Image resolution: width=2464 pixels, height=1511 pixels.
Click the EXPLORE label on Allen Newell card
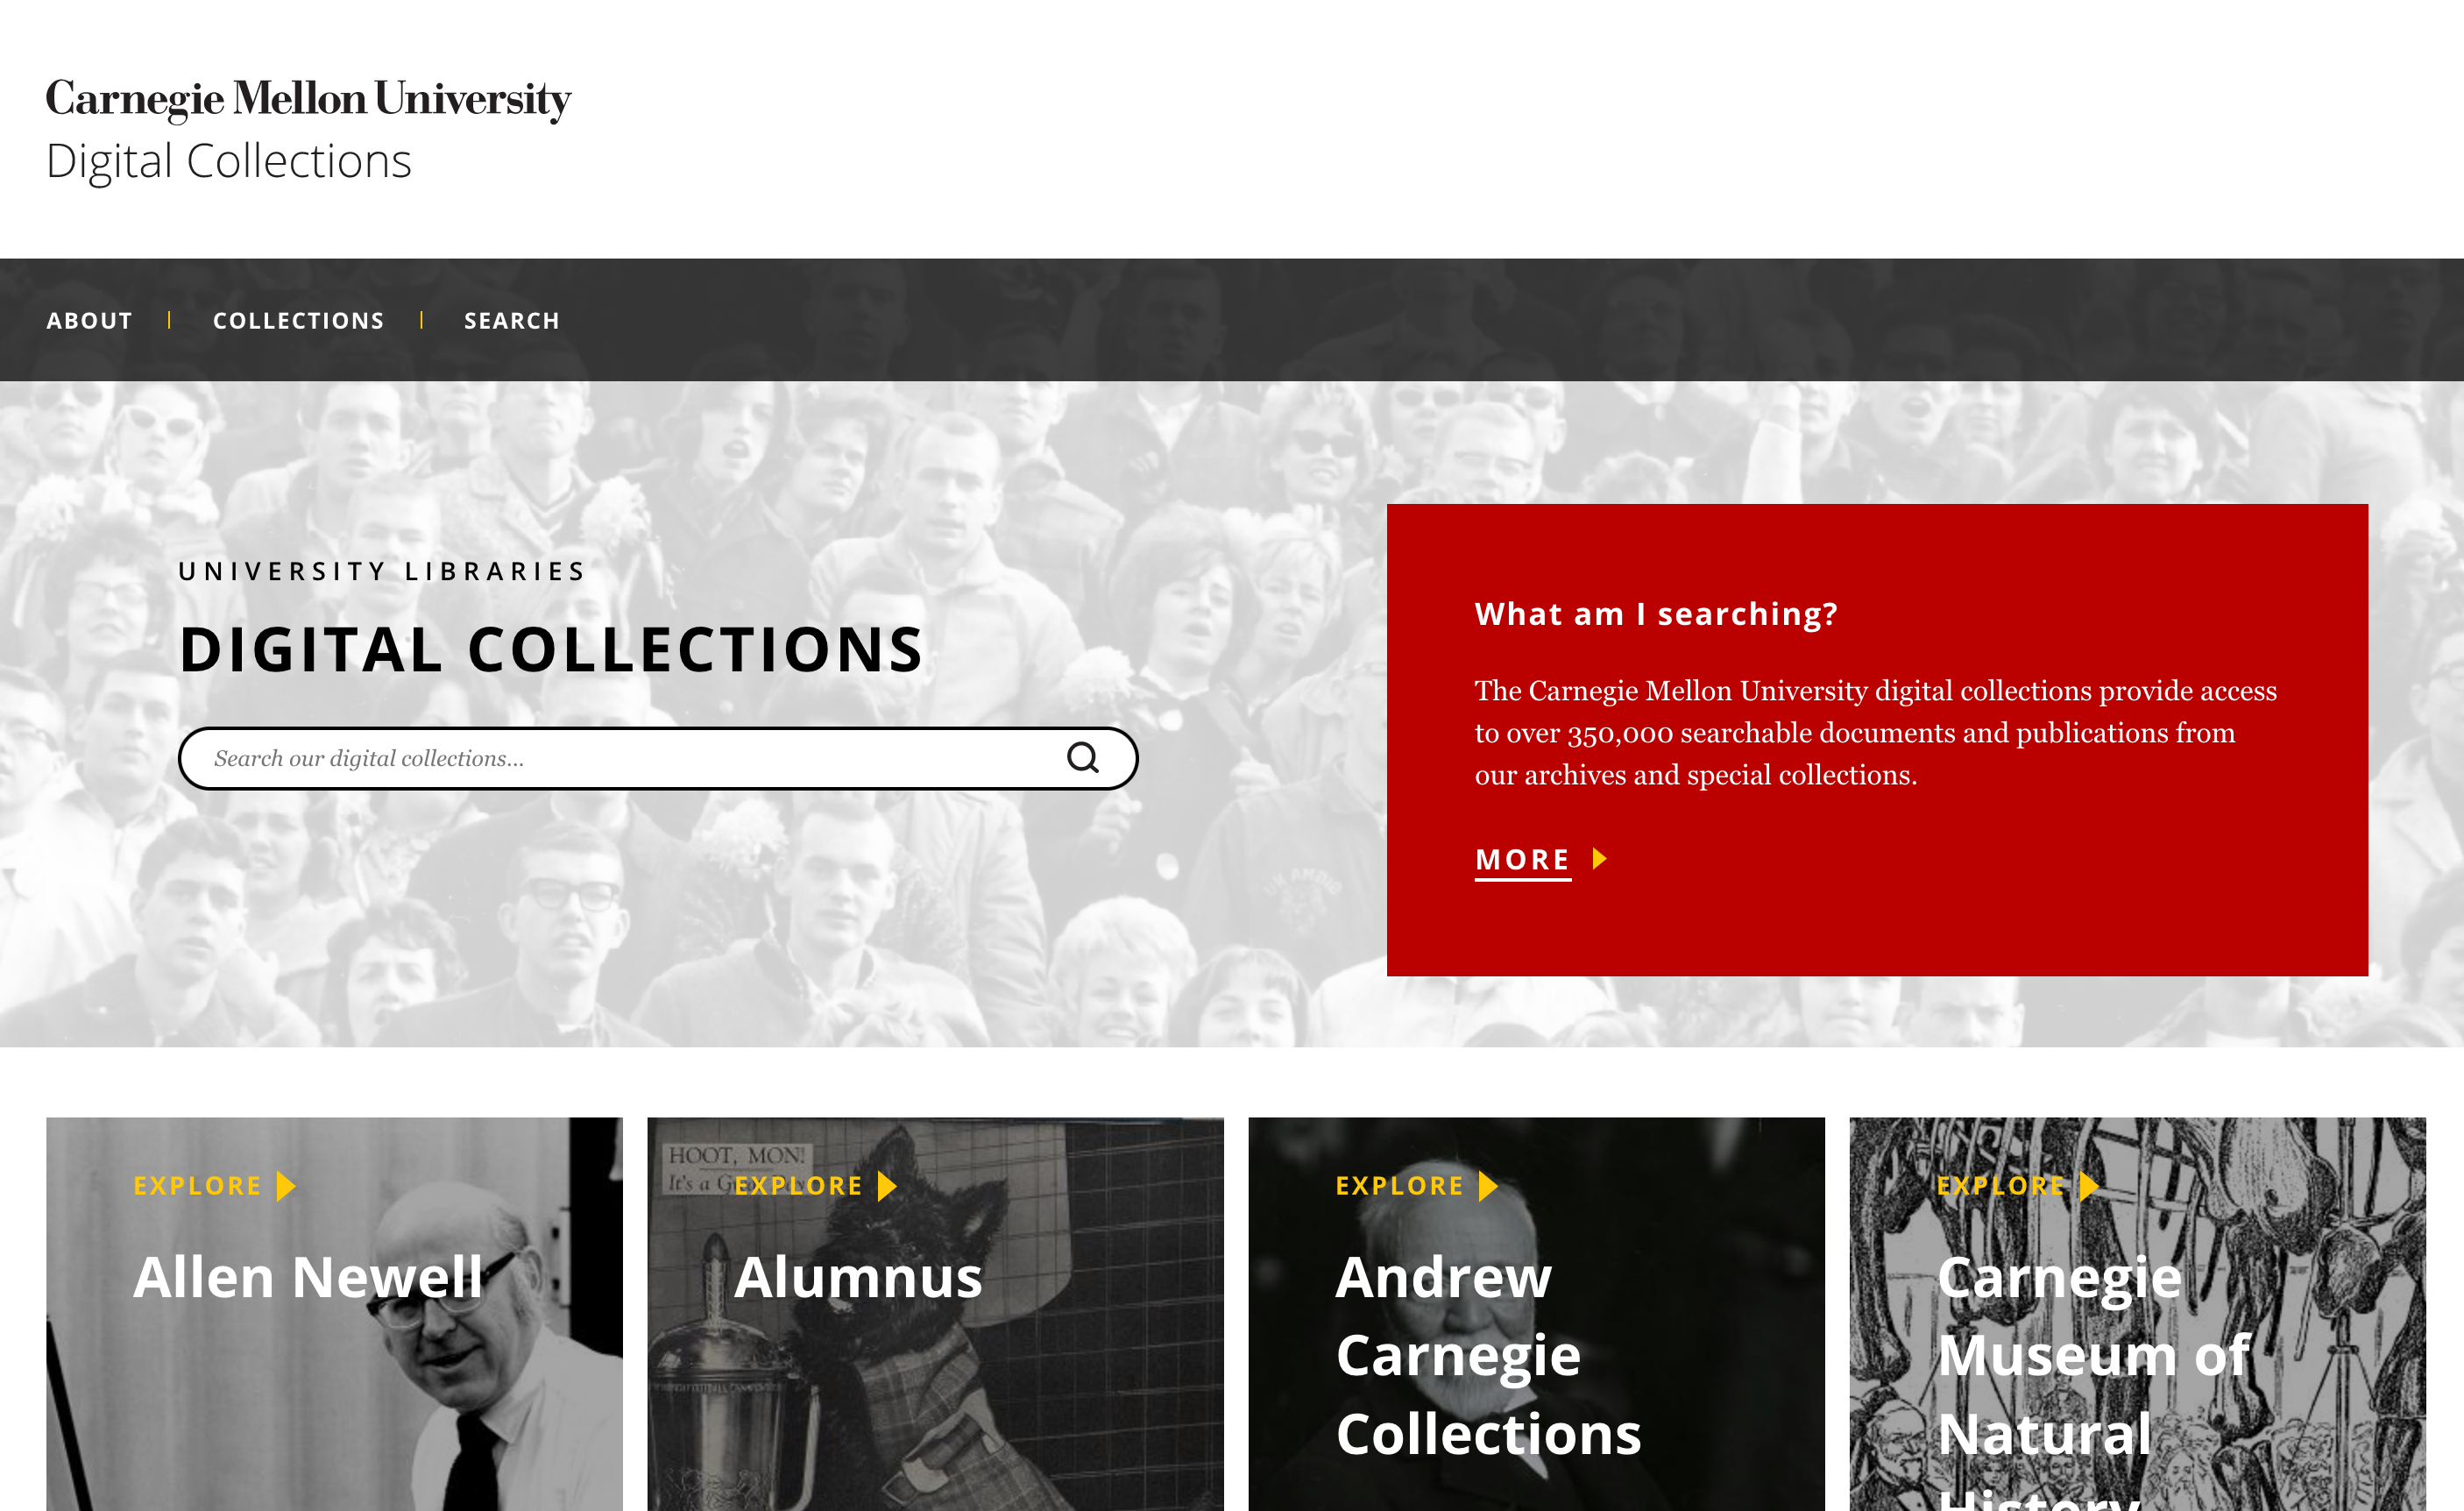coord(198,1186)
